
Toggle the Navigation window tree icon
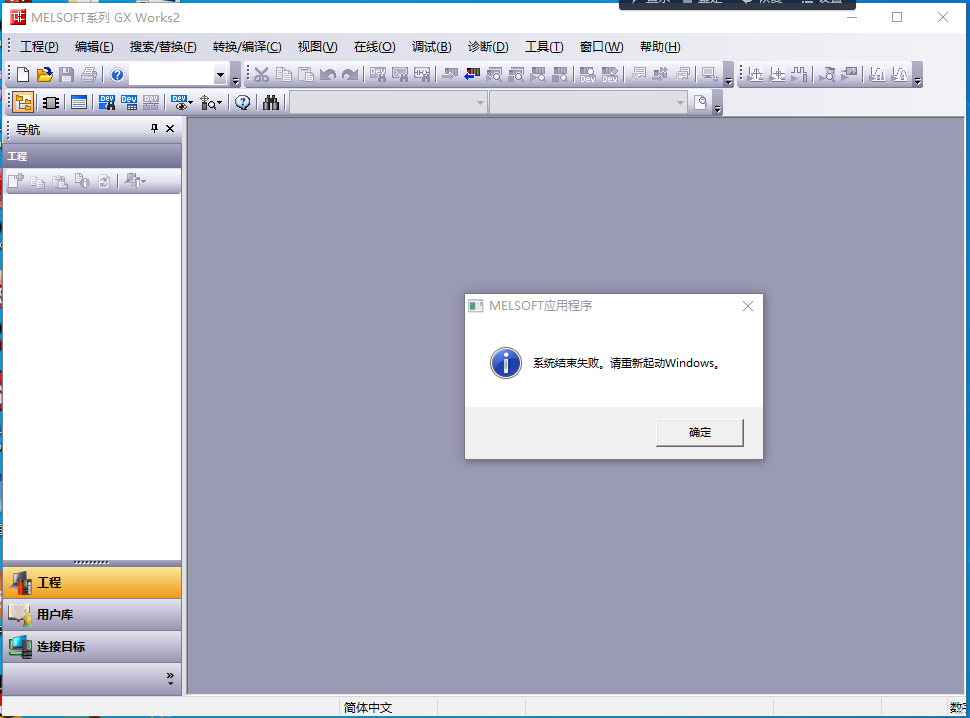(23, 103)
